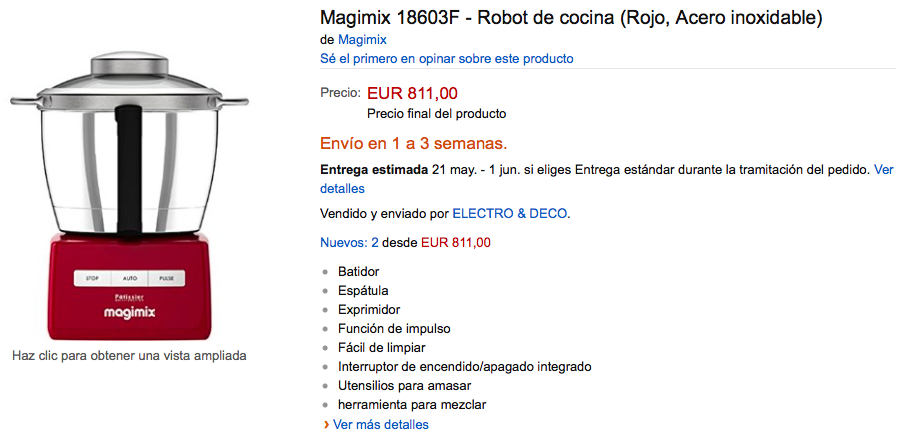Expand Ver más detalles feature list

point(381,425)
